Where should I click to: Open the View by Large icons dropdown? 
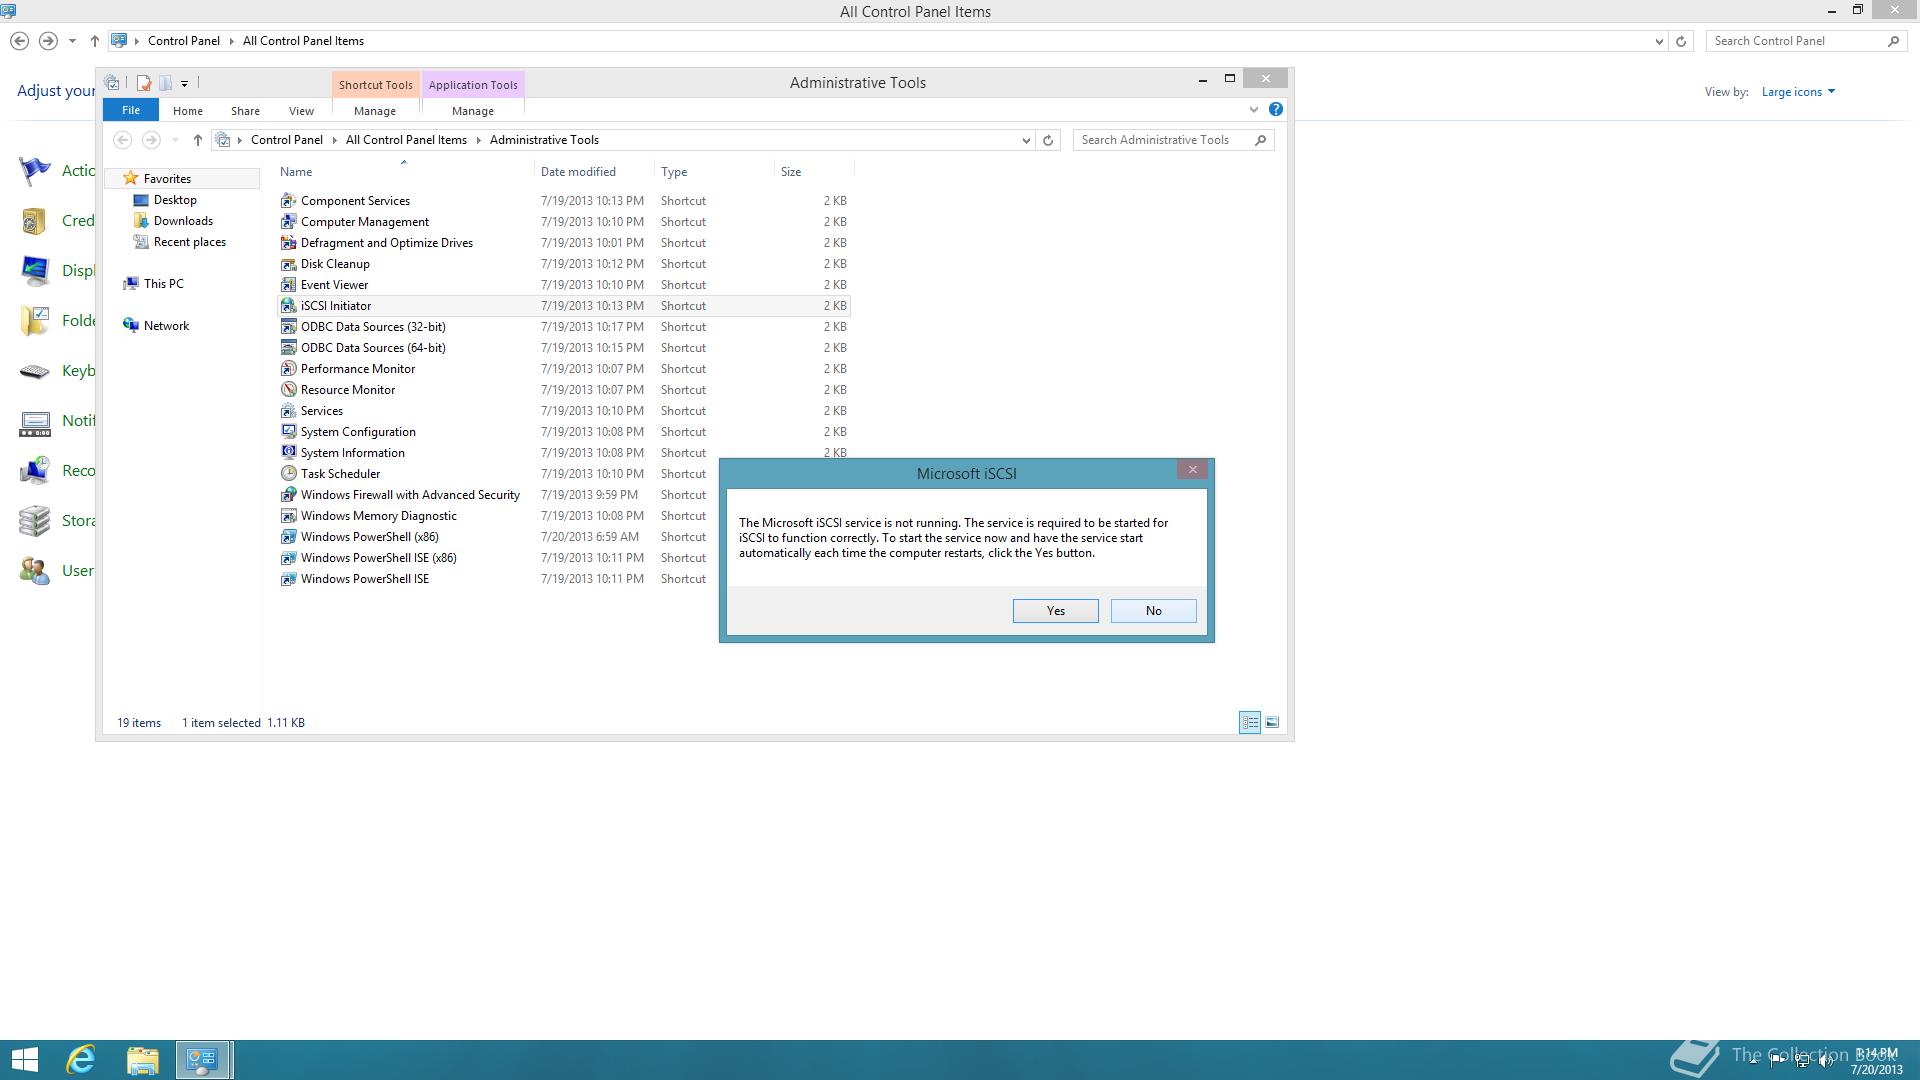click(x=1798, y=92)
